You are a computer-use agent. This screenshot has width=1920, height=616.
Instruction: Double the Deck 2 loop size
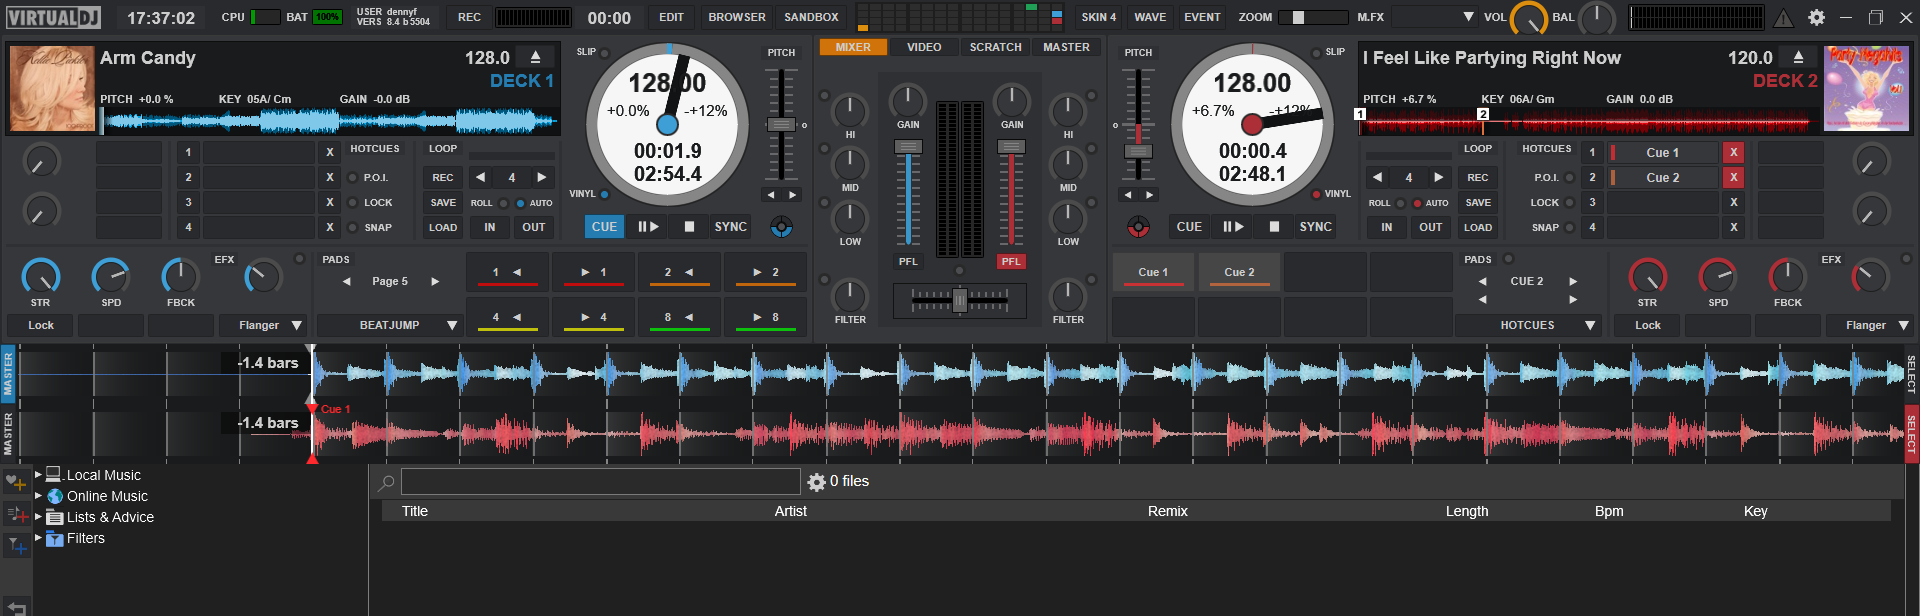click(x=1438, y=177)
